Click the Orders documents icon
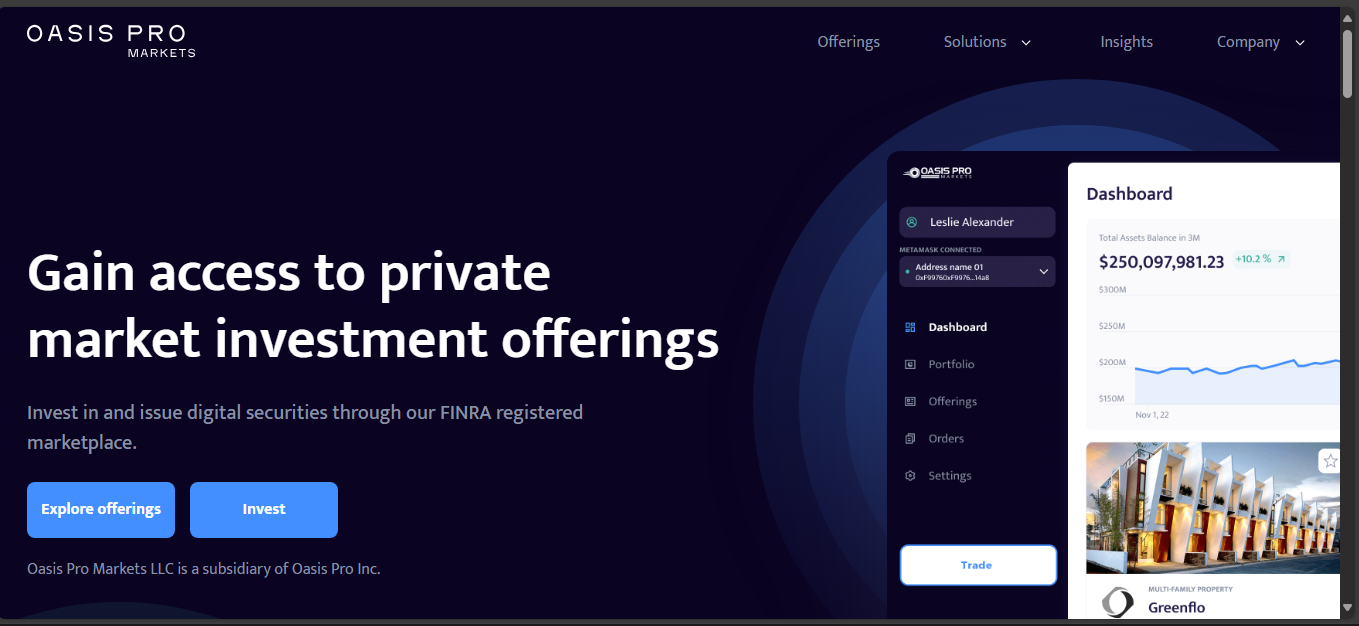The height and width of the screenshot is (626, 1359). point(910,439)
